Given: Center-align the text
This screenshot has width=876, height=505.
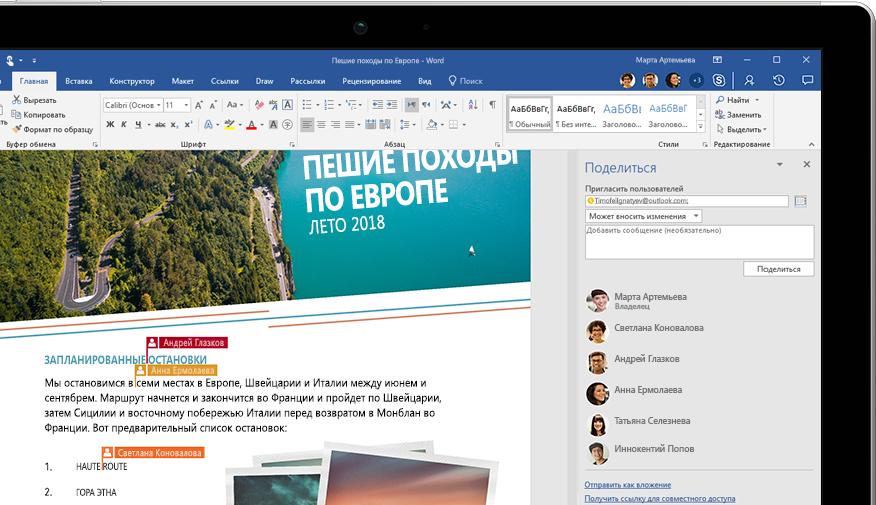Looking at the screenshot, I should point(321,125).
